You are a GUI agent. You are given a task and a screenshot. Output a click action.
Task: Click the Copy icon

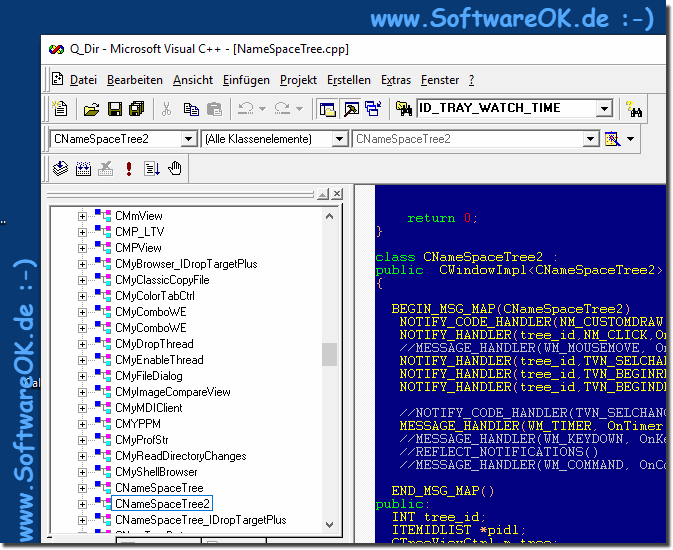pos(191,109)
